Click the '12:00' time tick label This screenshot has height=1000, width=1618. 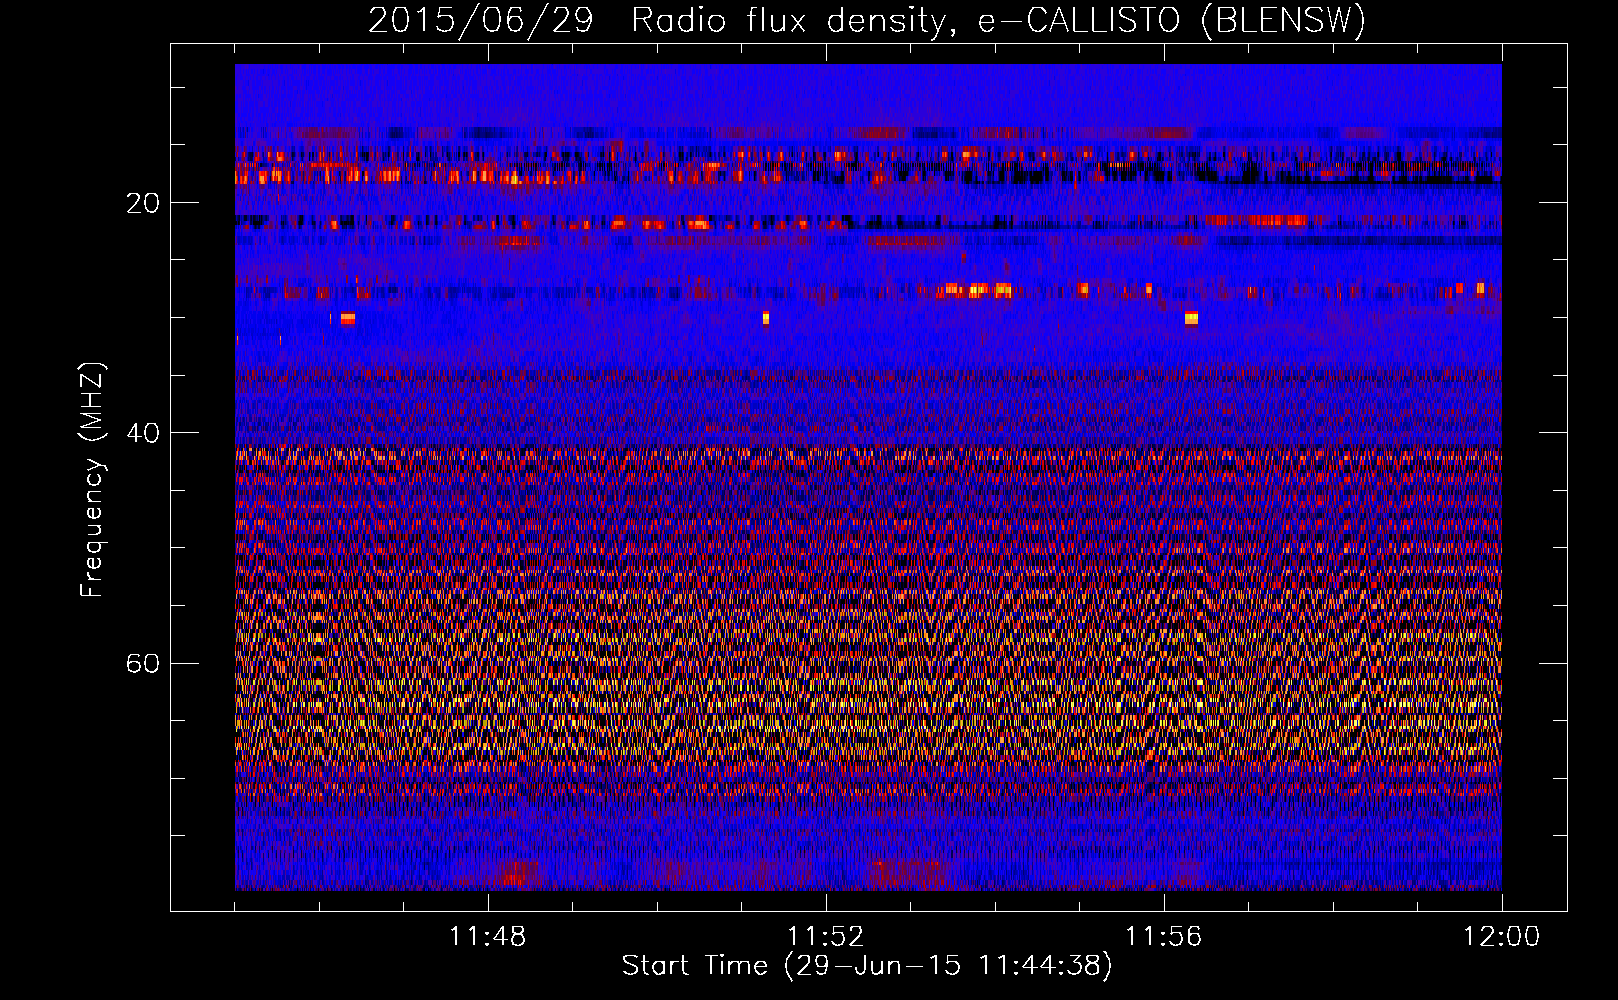pos(1501,937)
